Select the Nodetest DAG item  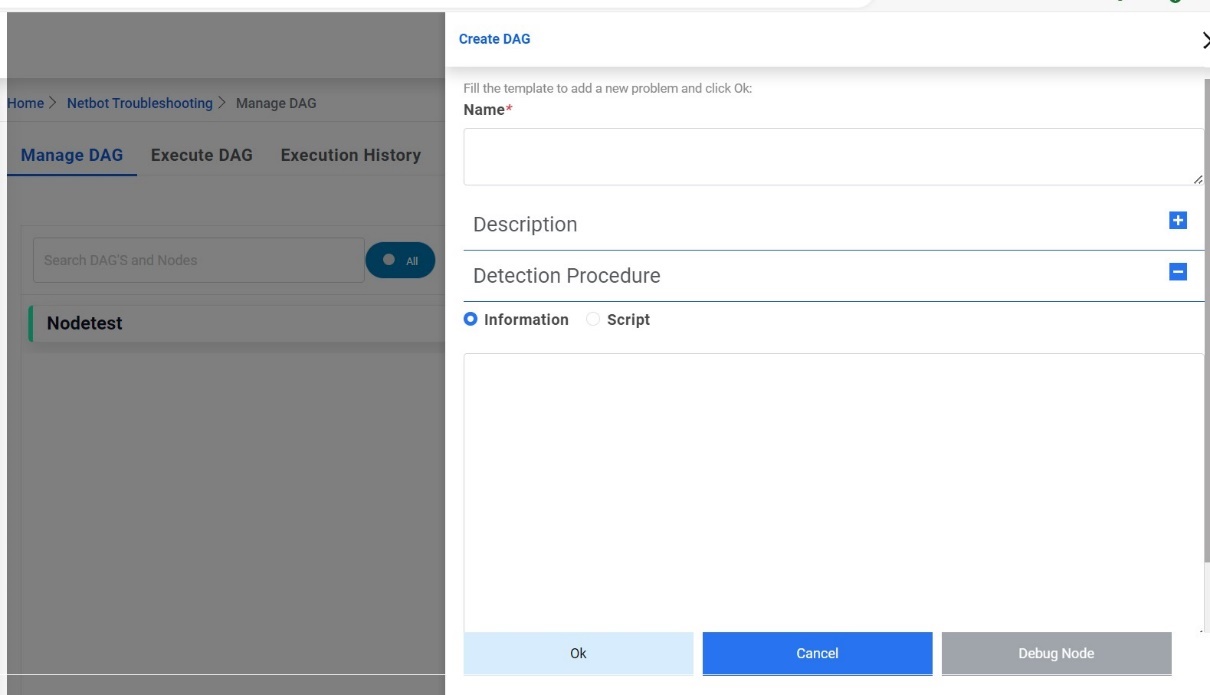click(85, 324)
